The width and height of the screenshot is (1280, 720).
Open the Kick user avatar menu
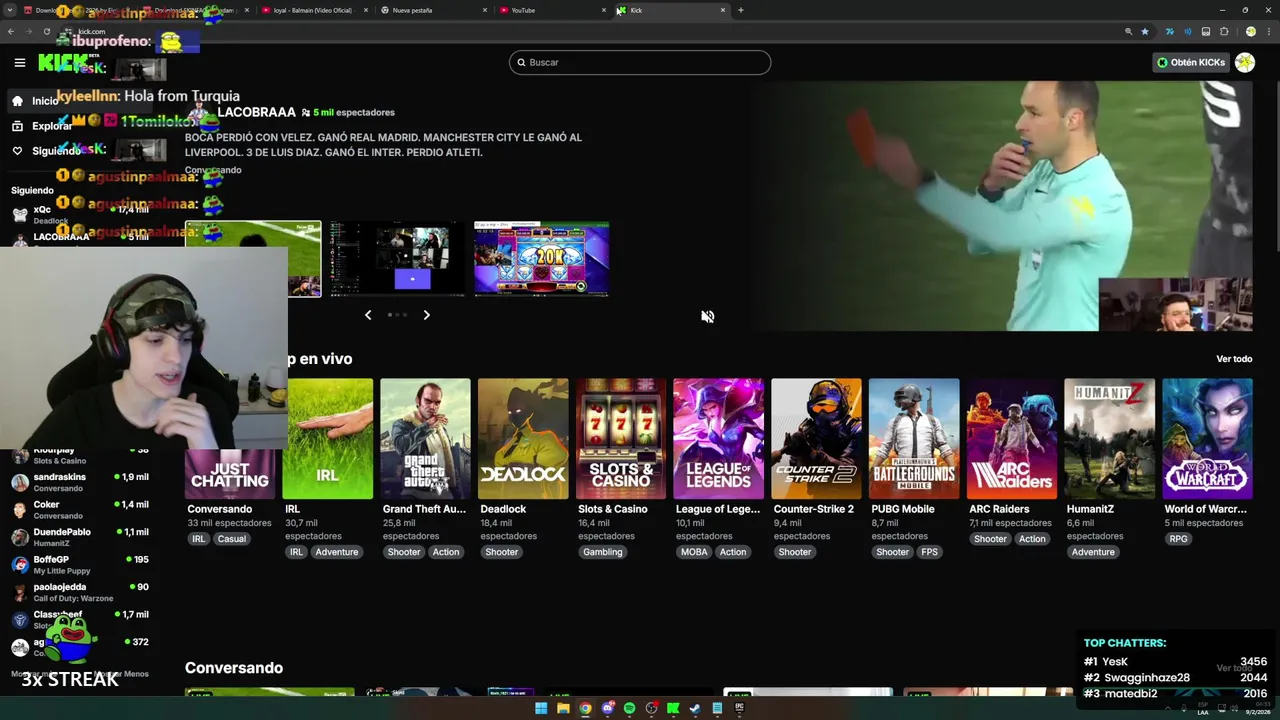[1245, 62]
